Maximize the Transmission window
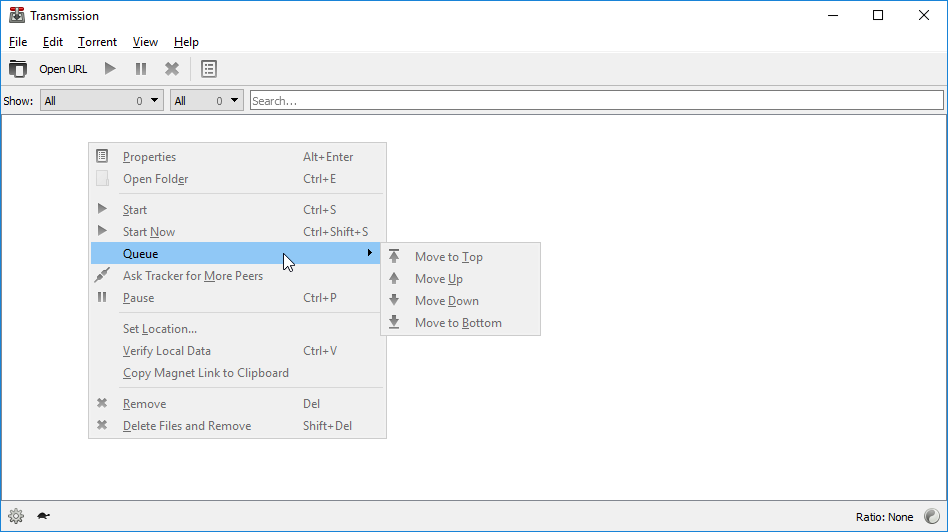 coord(878,15)
